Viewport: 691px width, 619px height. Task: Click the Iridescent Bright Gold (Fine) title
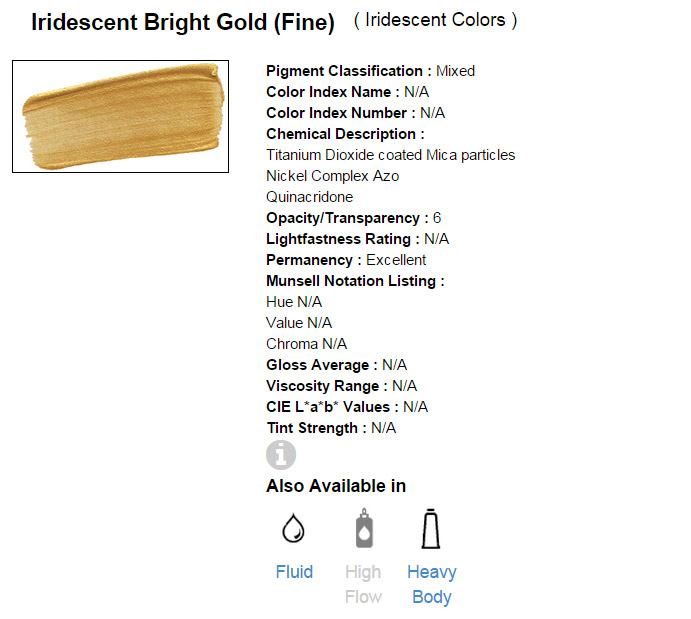point(183,23)
